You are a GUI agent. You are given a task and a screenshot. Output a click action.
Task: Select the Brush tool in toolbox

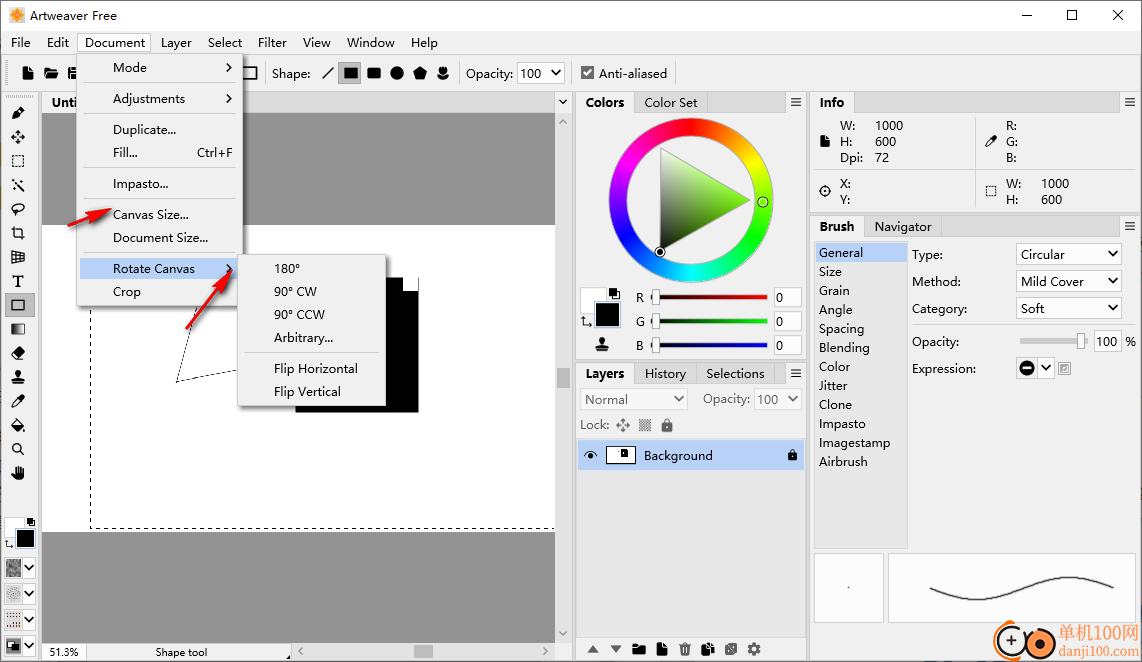click(18, 113)
